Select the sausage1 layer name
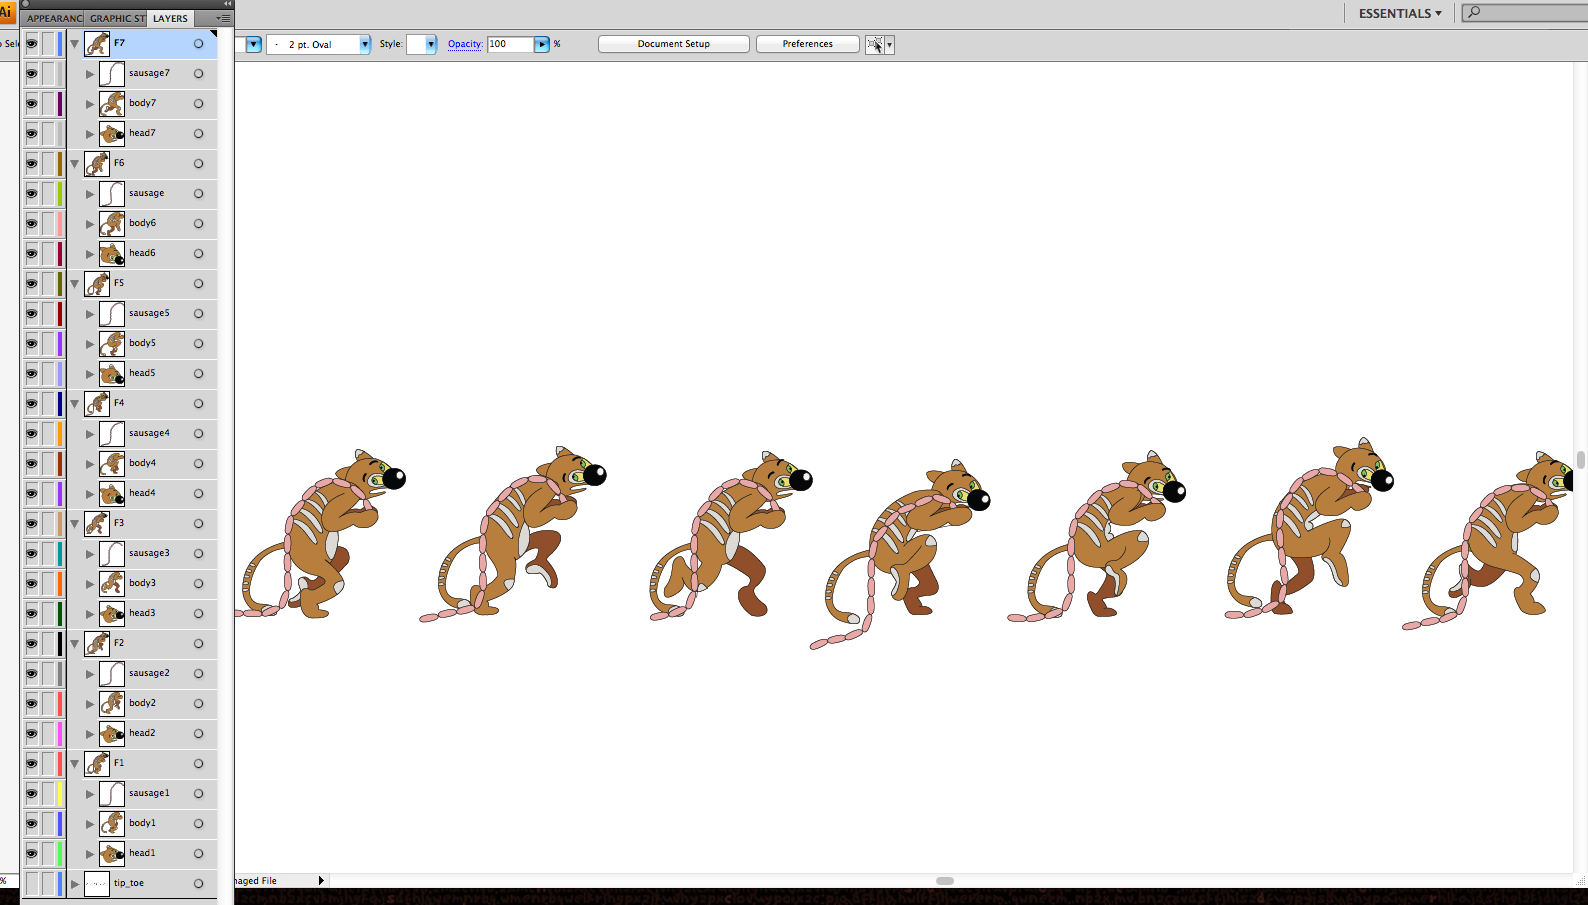 [149, 793]
